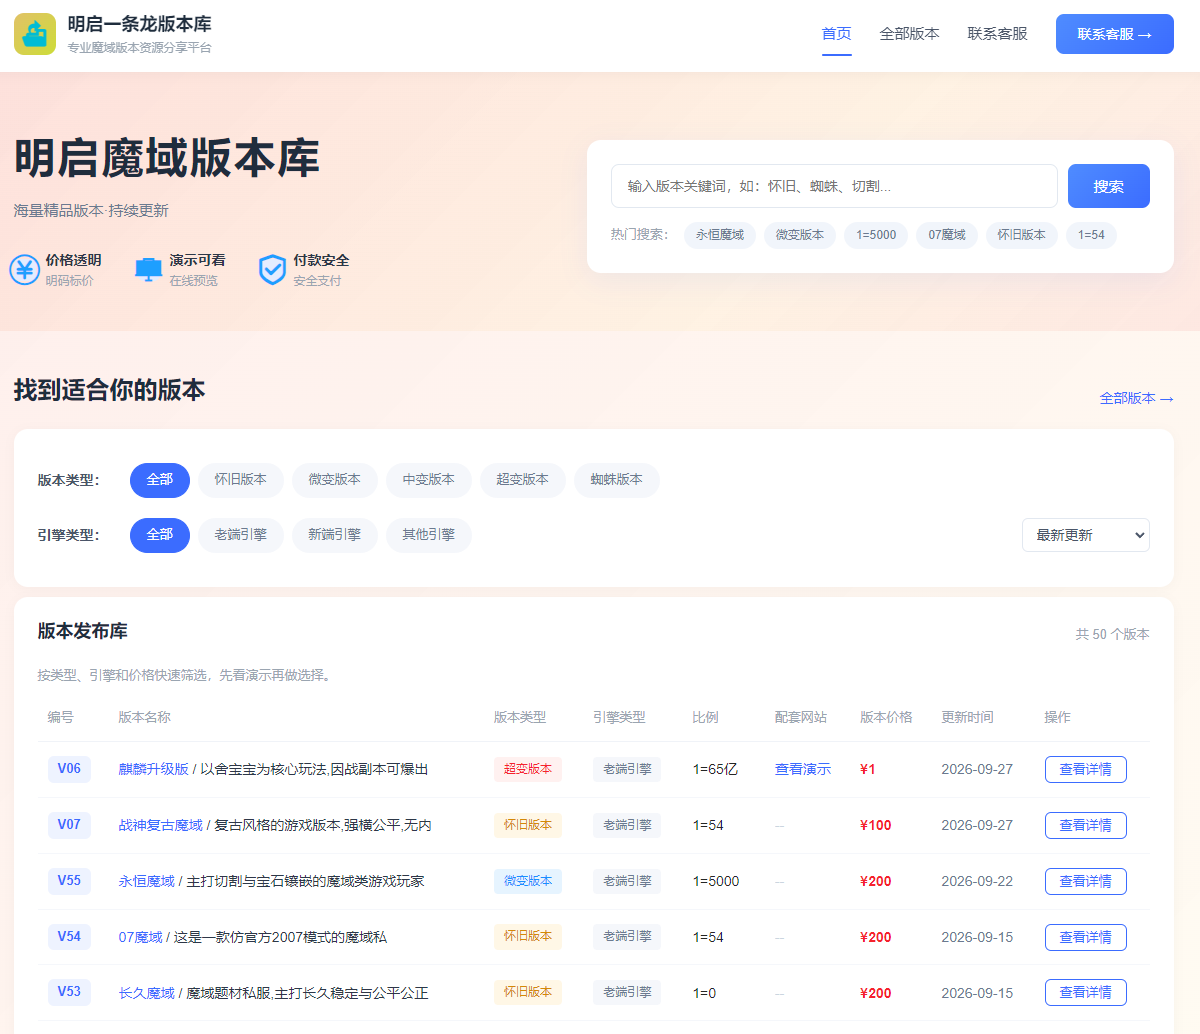This screenshot has width=1200, height=1034.
Task: Click 查看详情 for V06 row
Action: 1086,769
